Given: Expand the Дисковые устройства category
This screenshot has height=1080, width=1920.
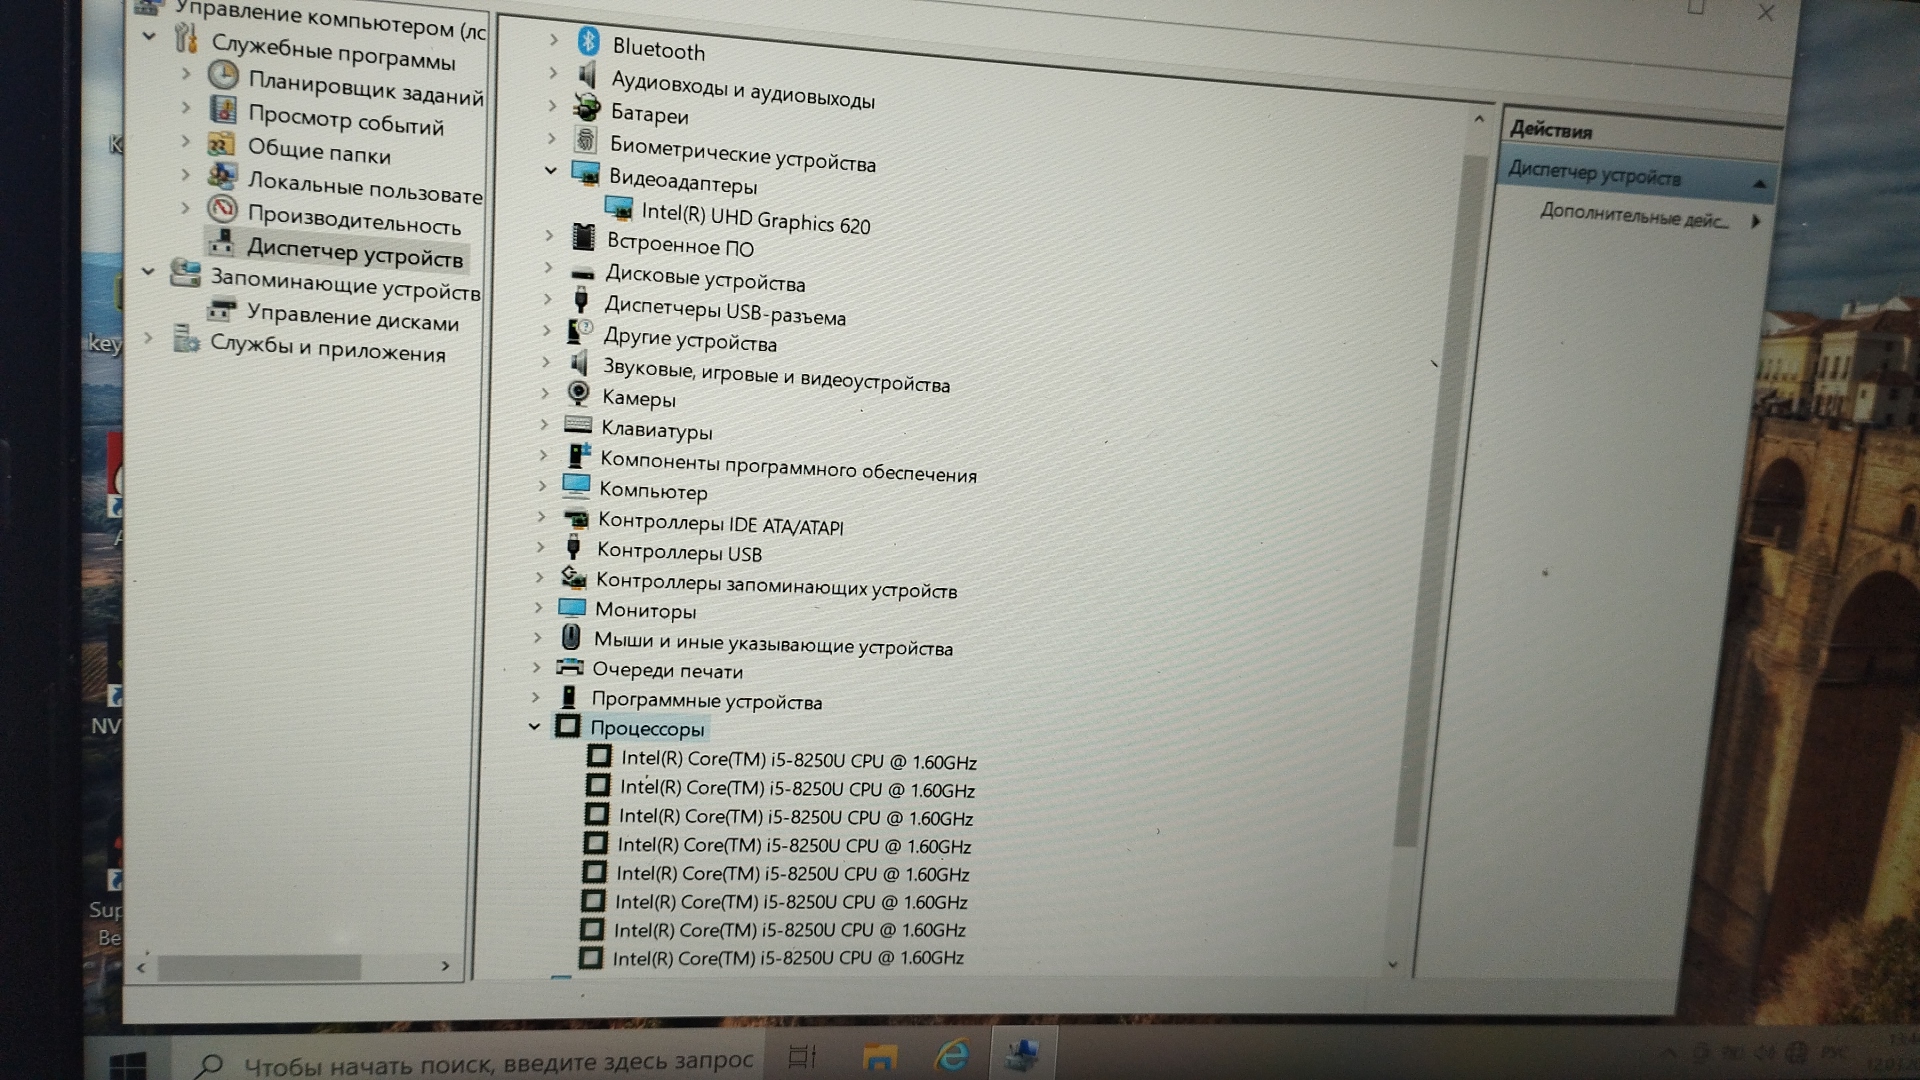Looking at the screenshot, I should point(548,267).
